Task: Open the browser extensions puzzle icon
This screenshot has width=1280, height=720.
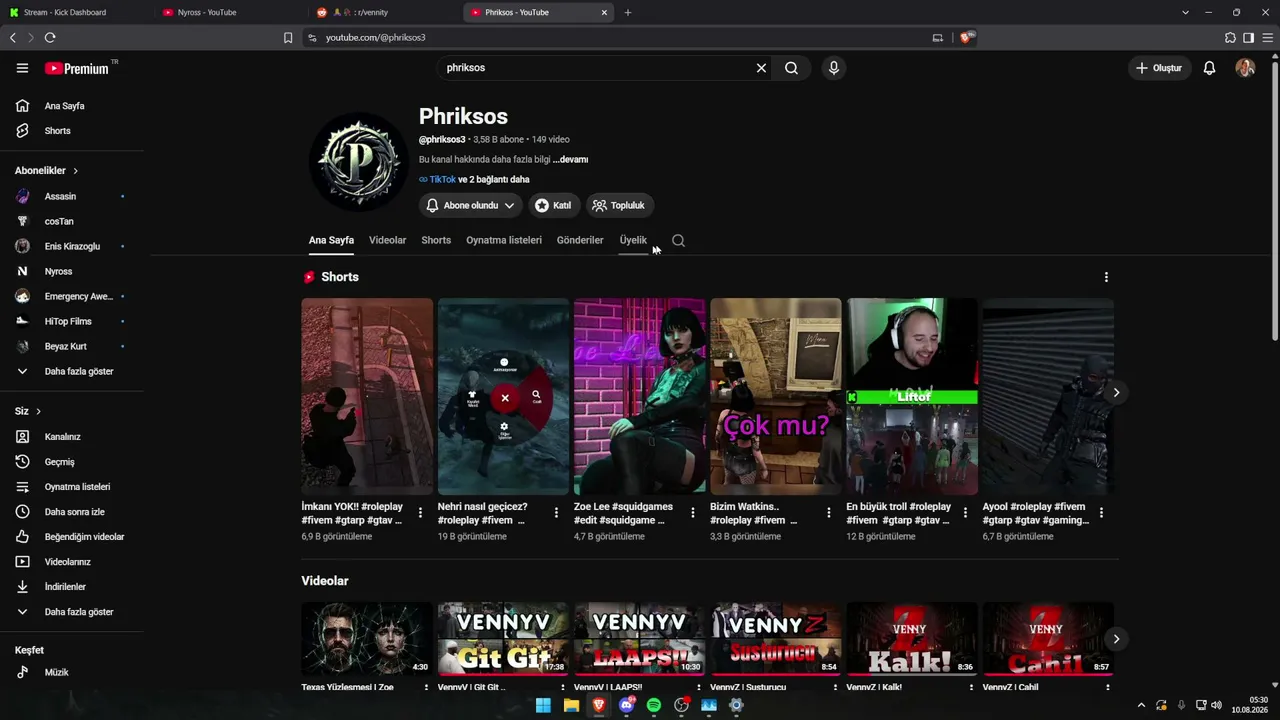Action: (1230, 37)
